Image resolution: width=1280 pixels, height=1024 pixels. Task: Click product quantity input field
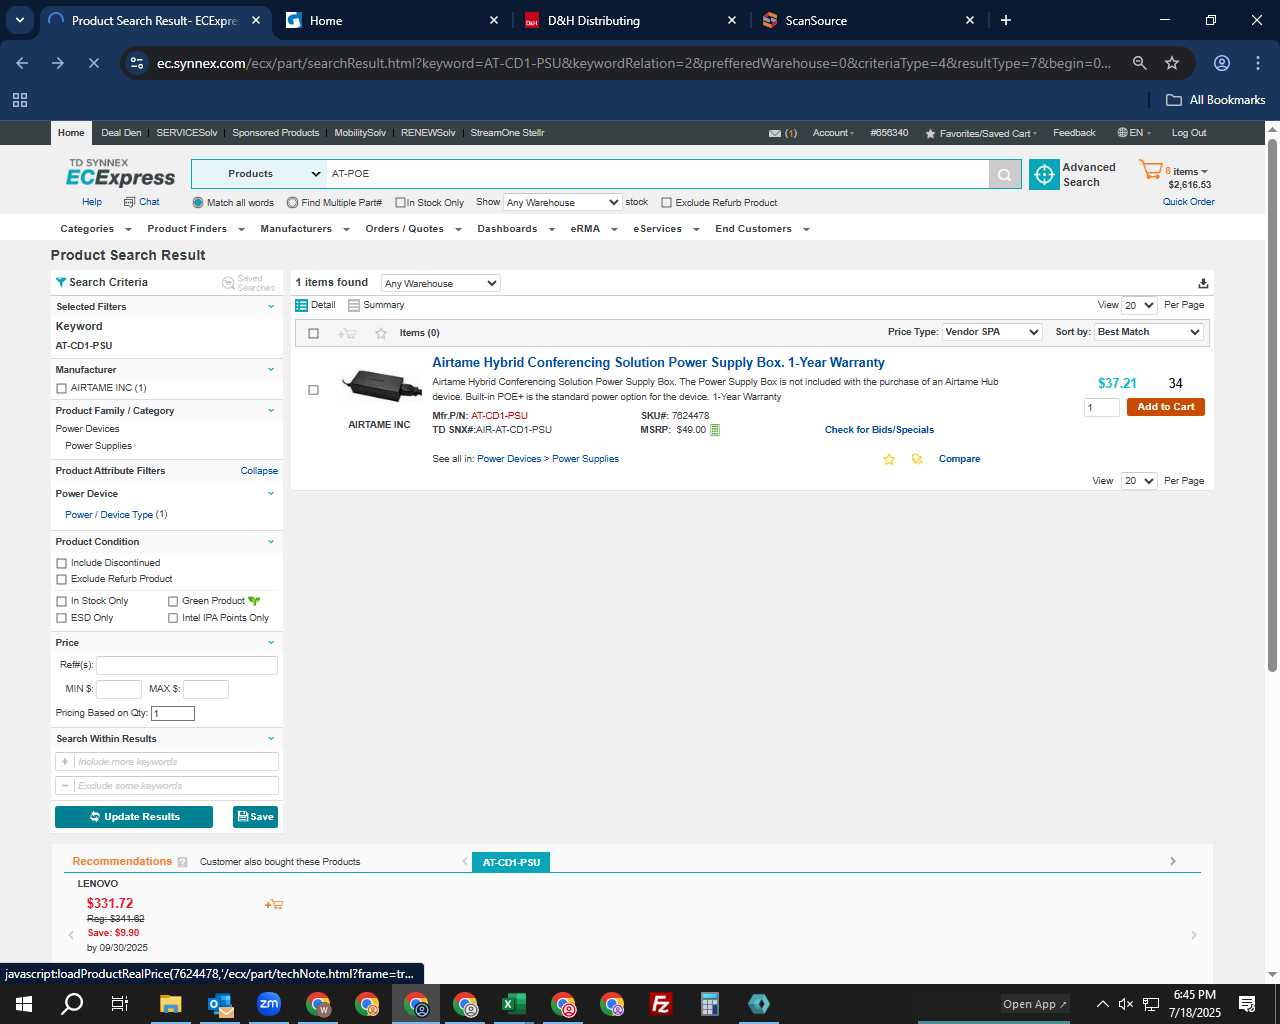click(1102, 407)
